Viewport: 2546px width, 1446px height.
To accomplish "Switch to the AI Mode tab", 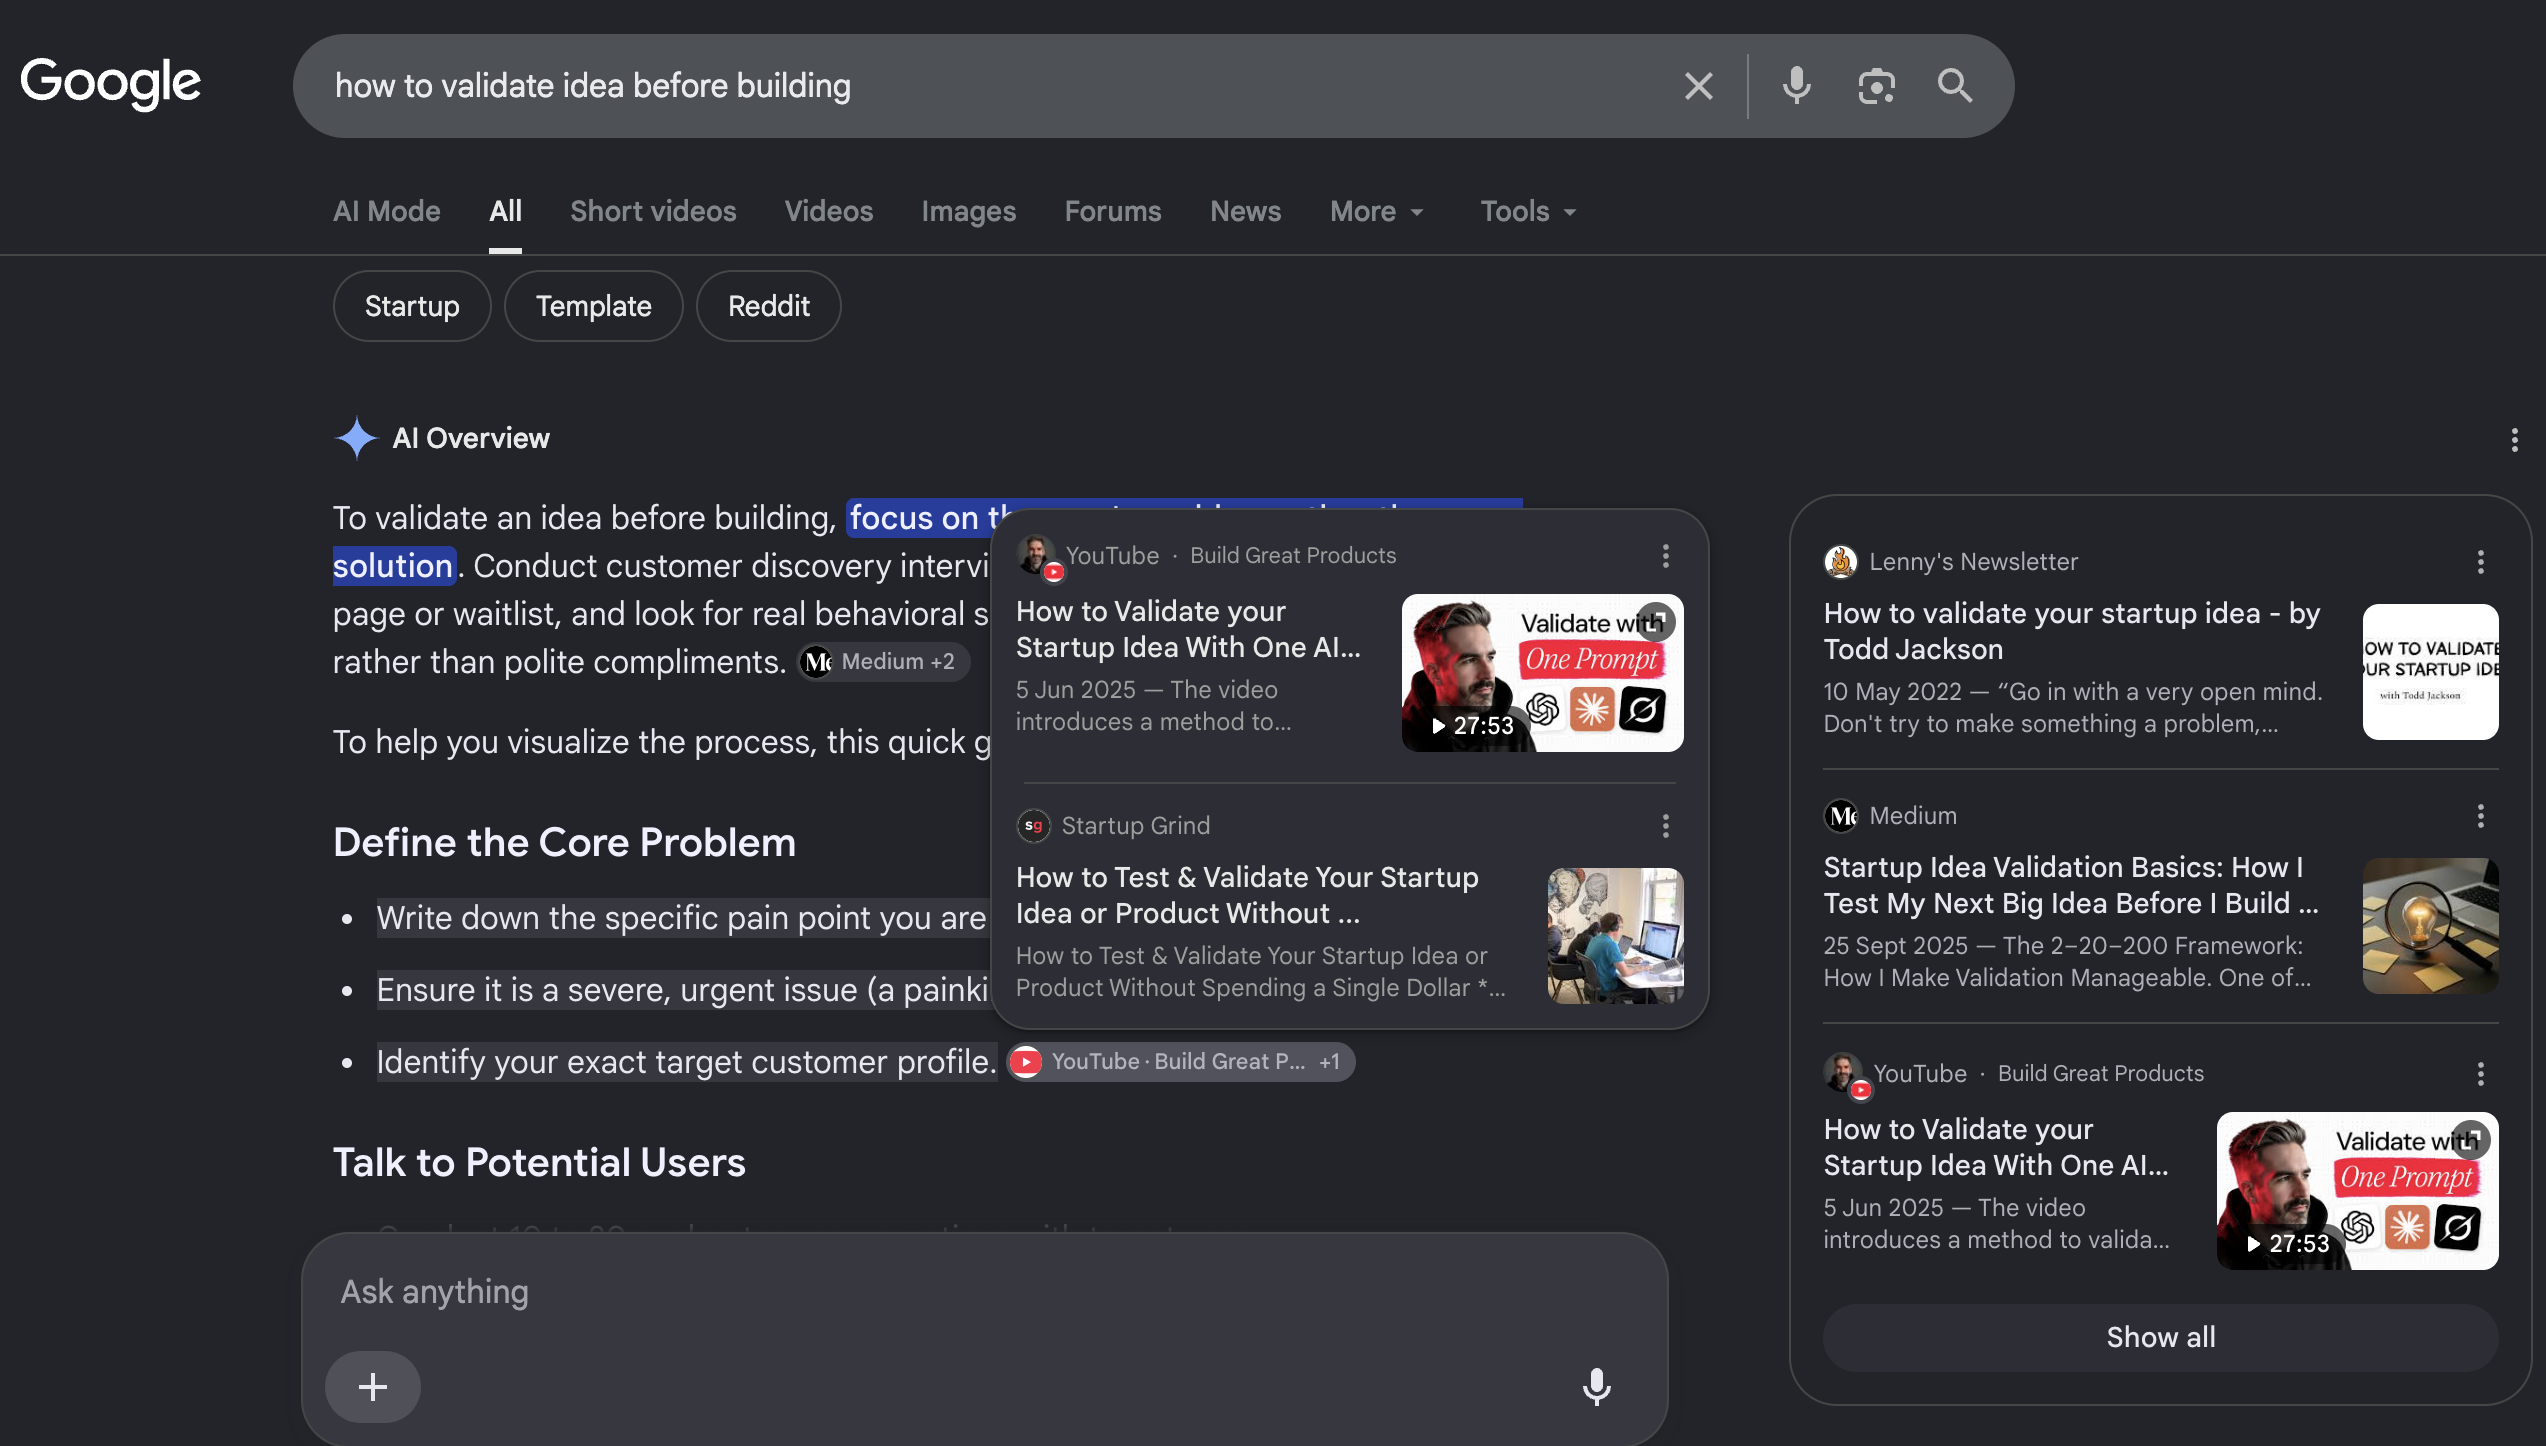I will pos(387,212).
